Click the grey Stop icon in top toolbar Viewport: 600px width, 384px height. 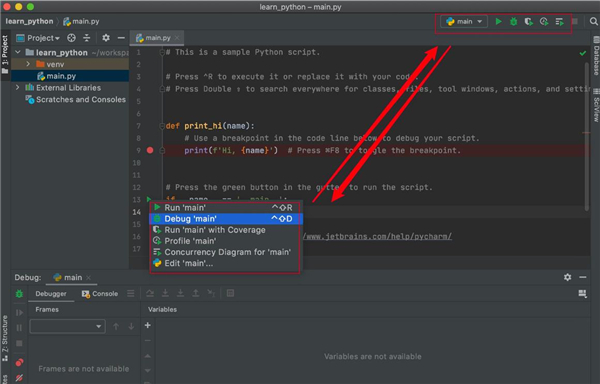575,21
